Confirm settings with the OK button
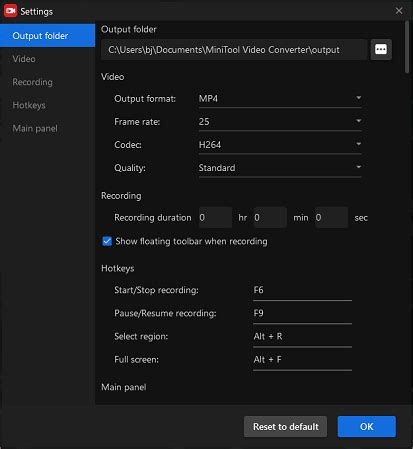The image size is (413, 449). coord(367,426)
